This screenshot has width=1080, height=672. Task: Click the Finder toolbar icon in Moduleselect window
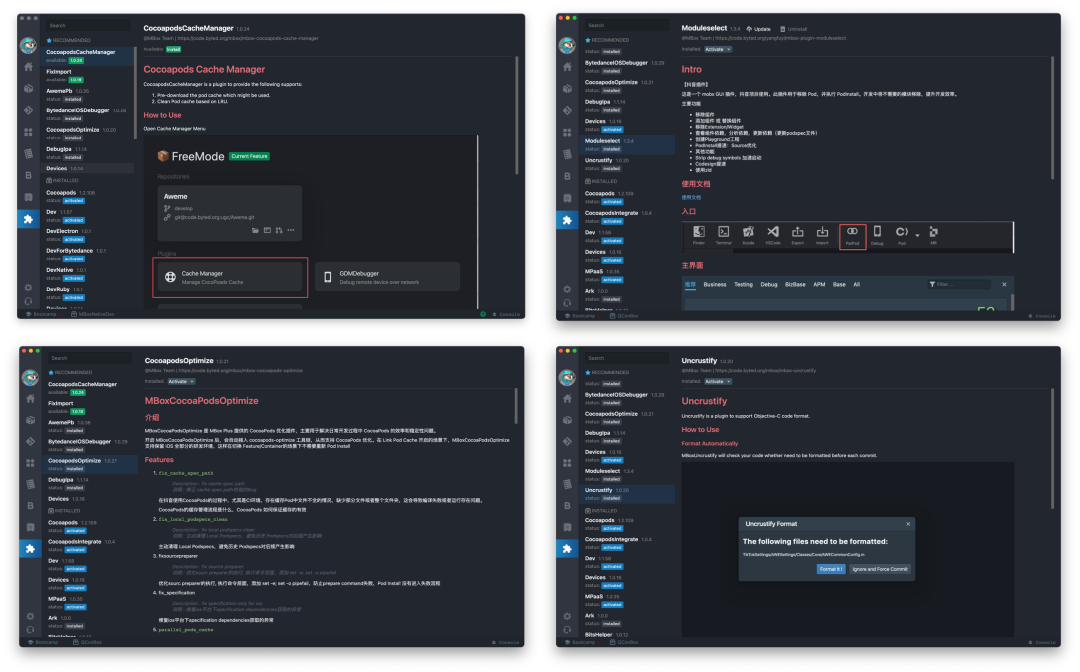(x=698, y=235)
